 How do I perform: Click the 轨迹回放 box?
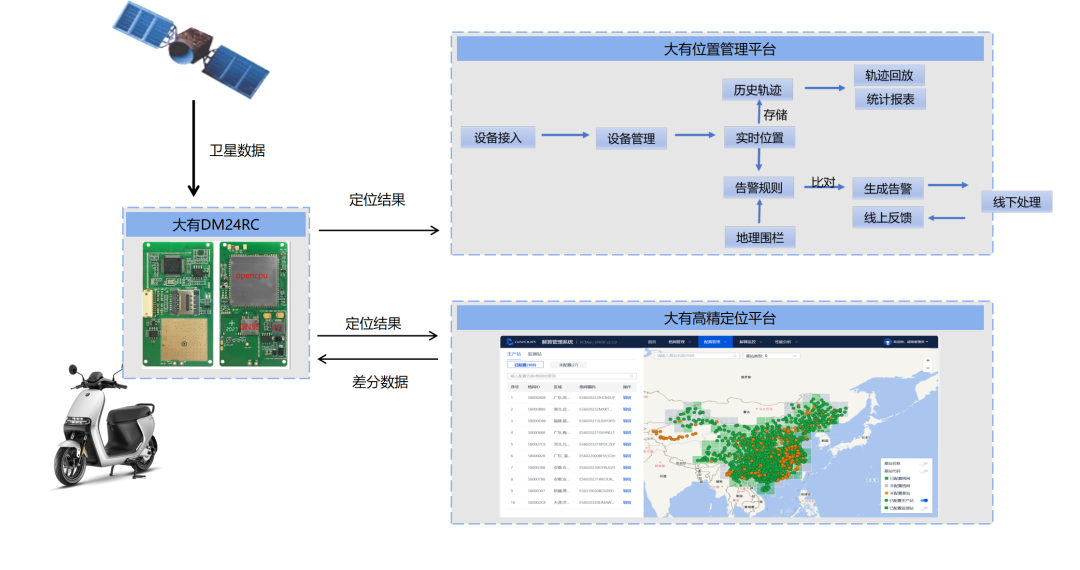pyautogui.click(x=889, y=76)
